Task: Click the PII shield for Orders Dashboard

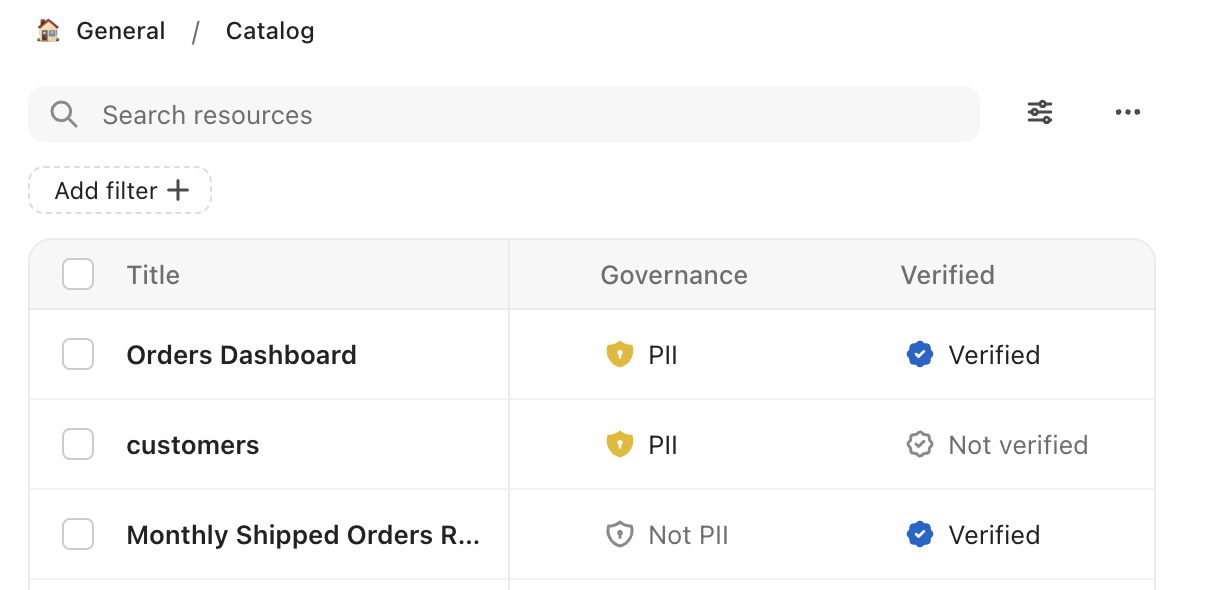Action: coord(620,355)
